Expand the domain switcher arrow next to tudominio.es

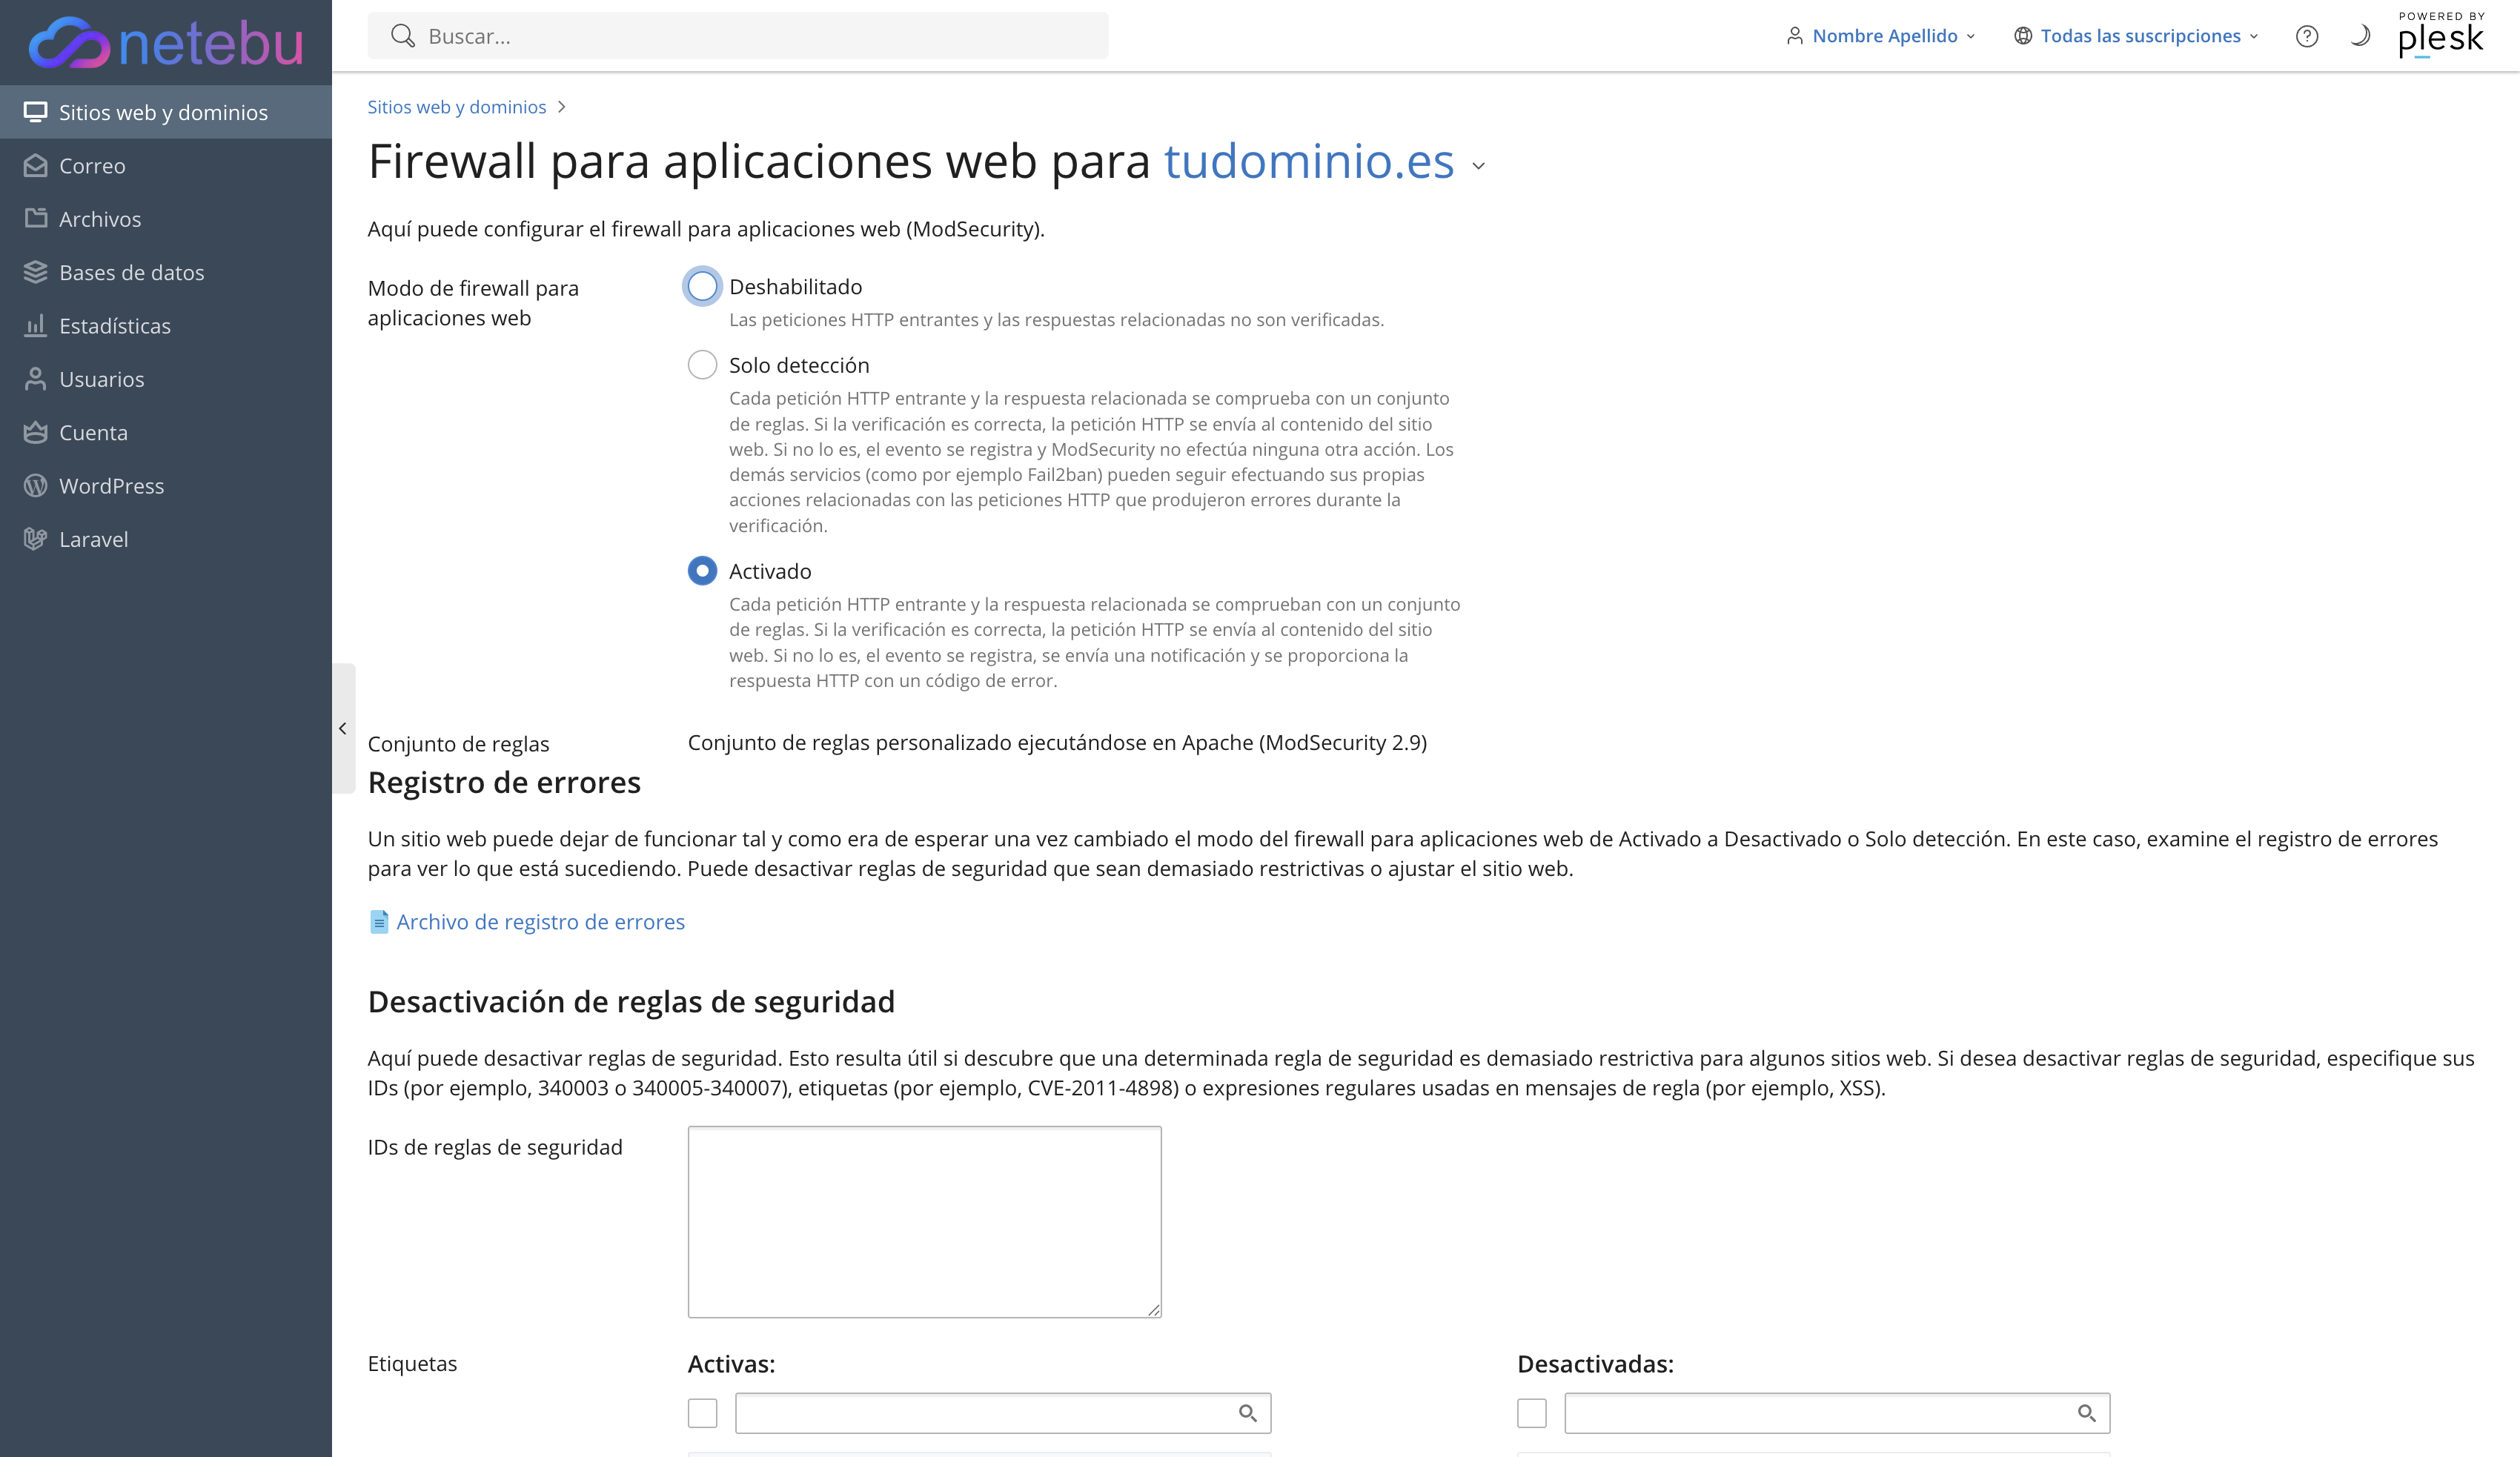pos(1478,167)
